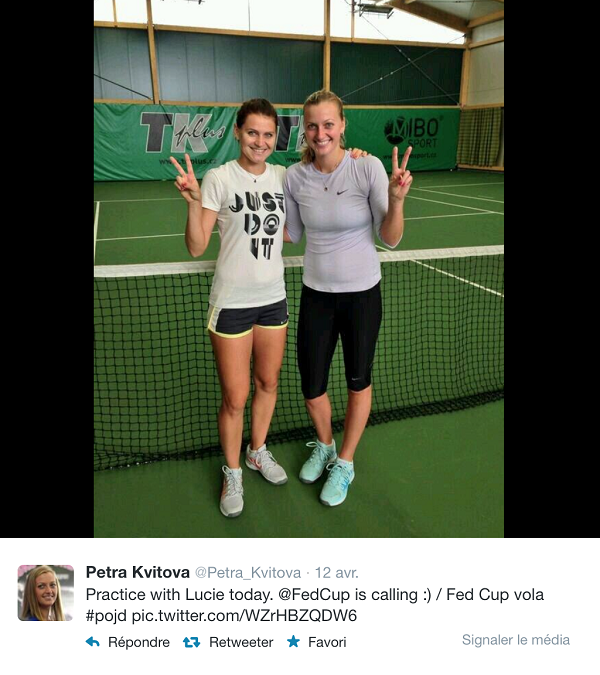Click the black area left of photo

pyautogui.click(x=47, y=269)
